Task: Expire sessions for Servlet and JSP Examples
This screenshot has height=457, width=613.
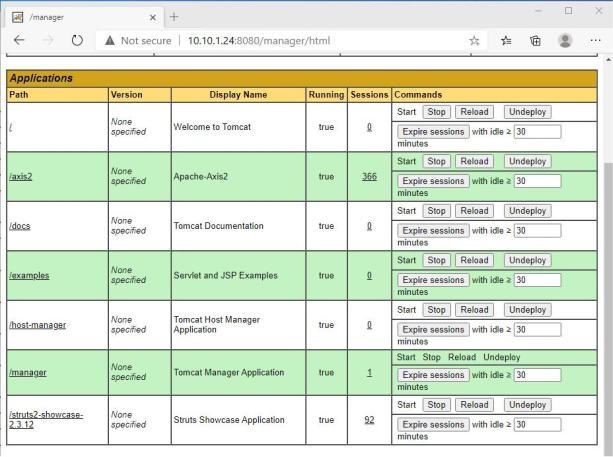Action: (433, 280)
